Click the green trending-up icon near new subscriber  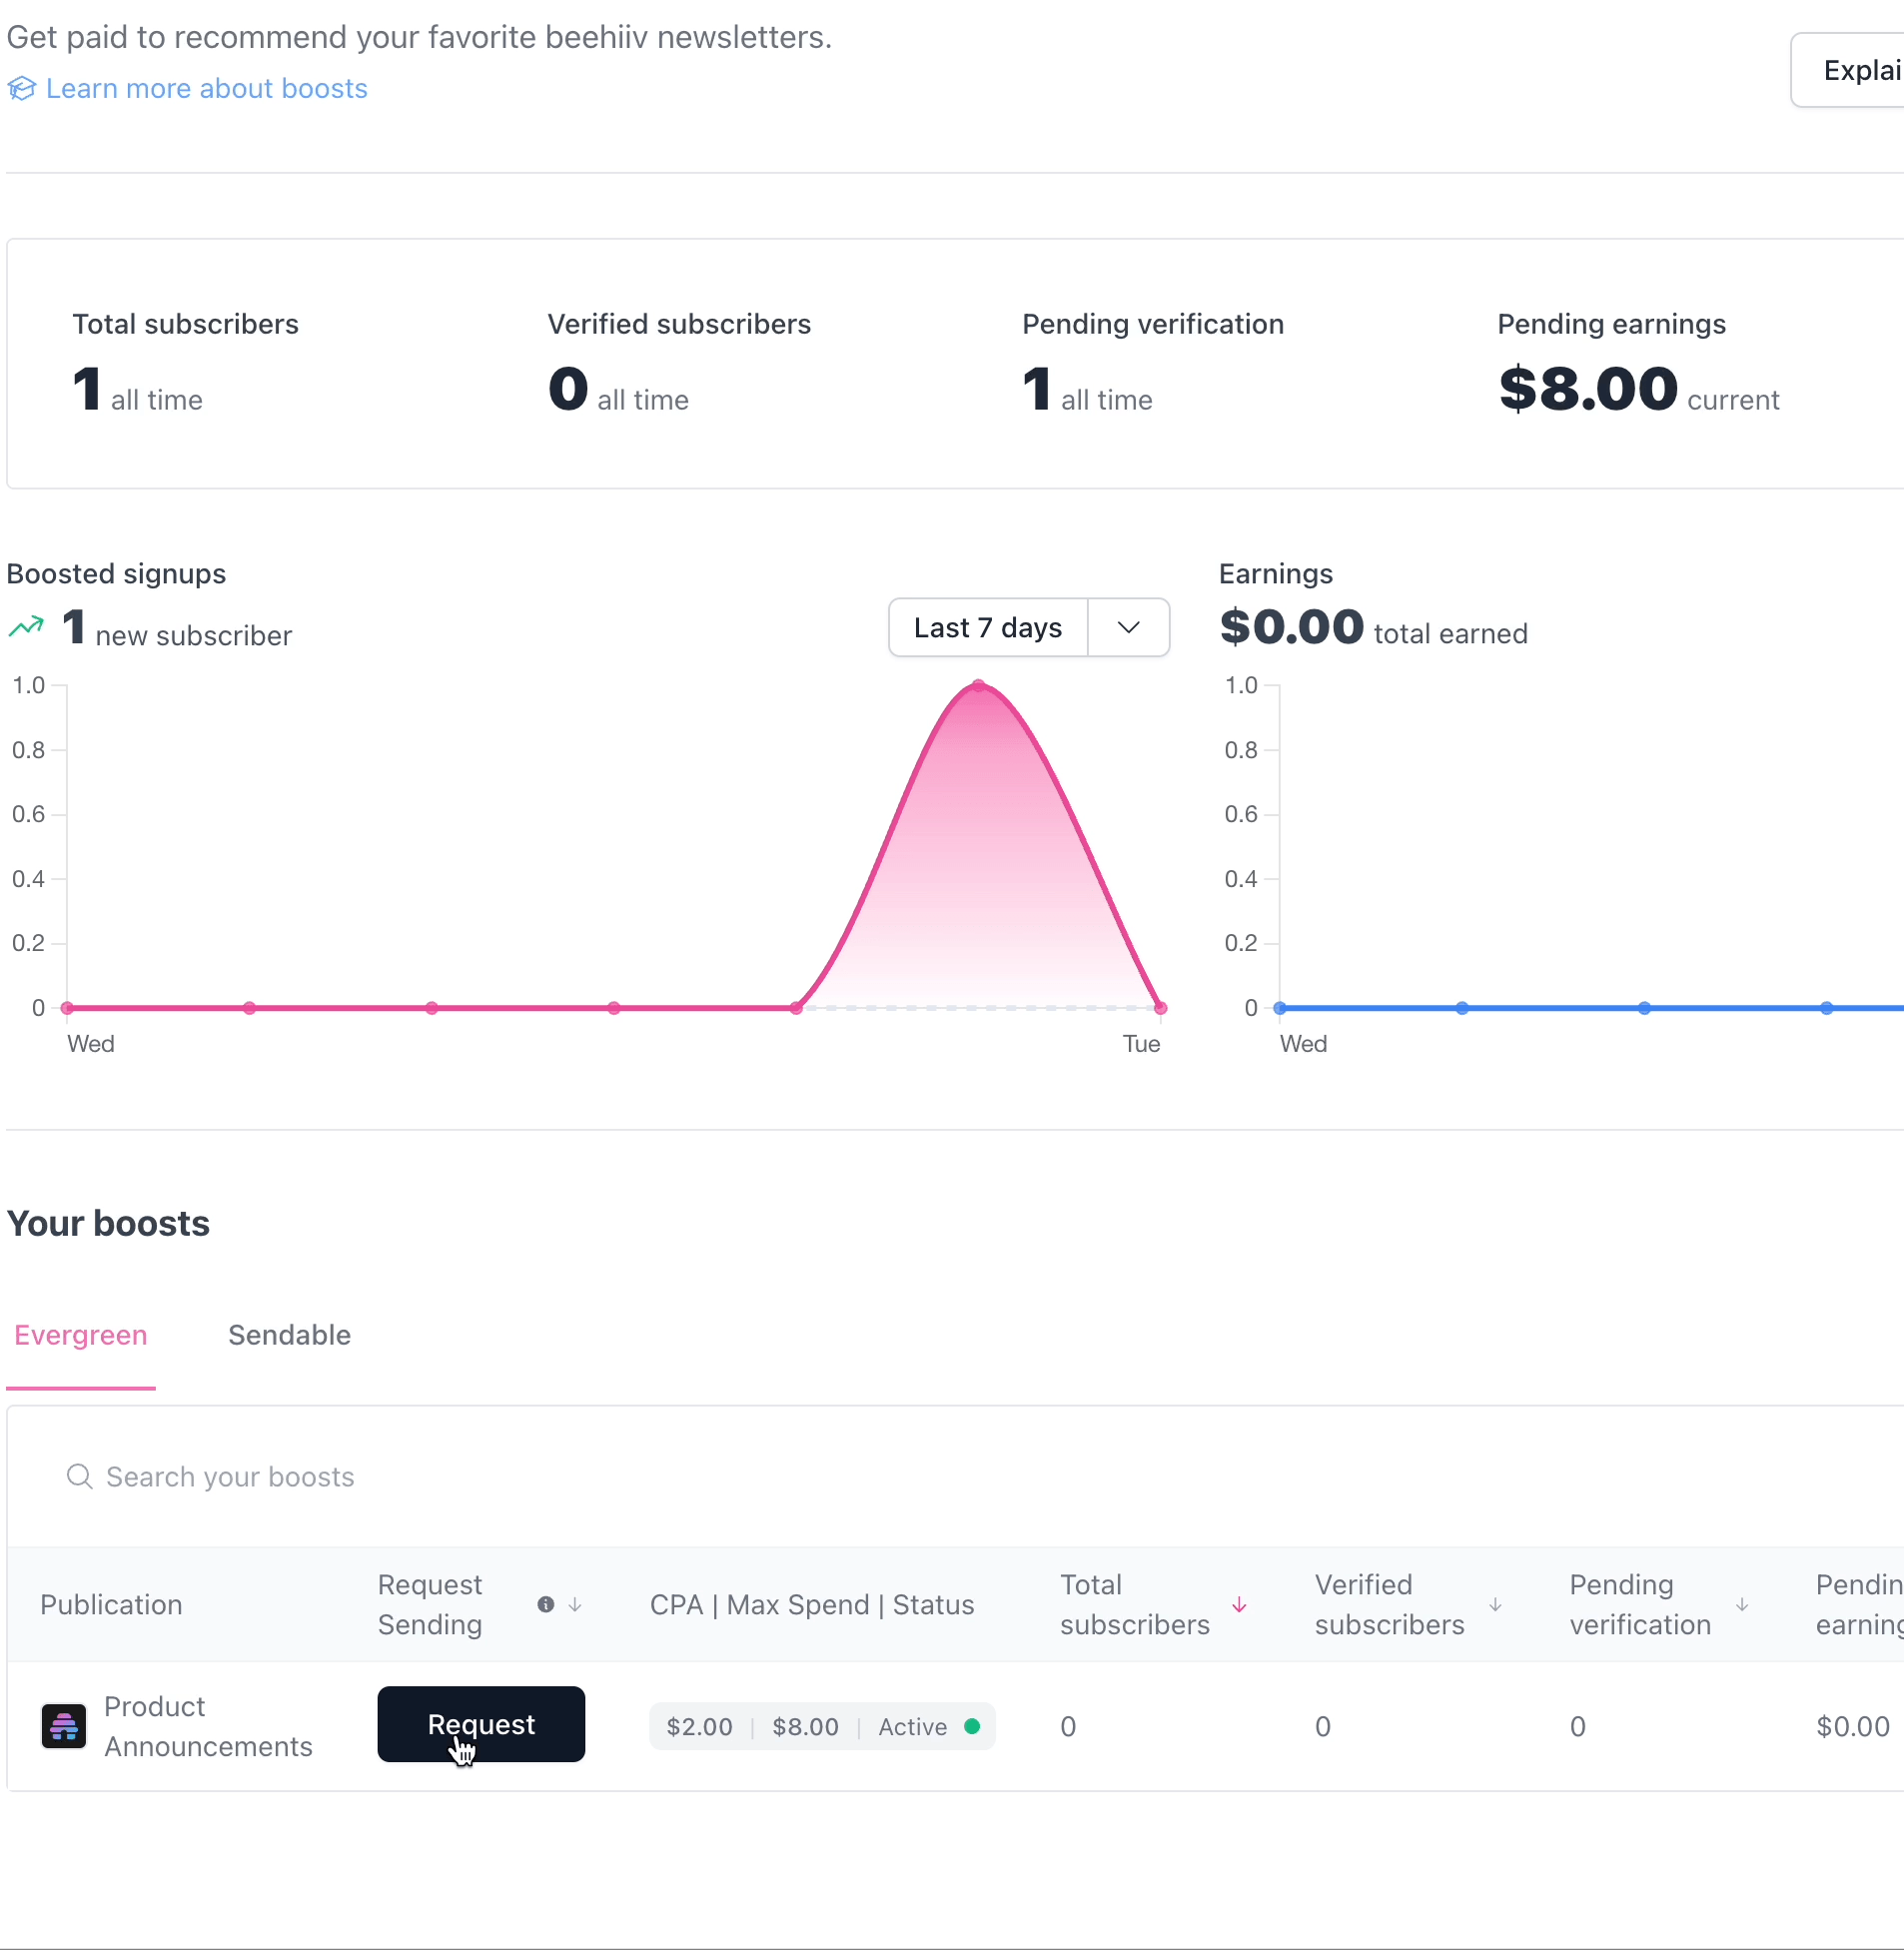[26, 627]
